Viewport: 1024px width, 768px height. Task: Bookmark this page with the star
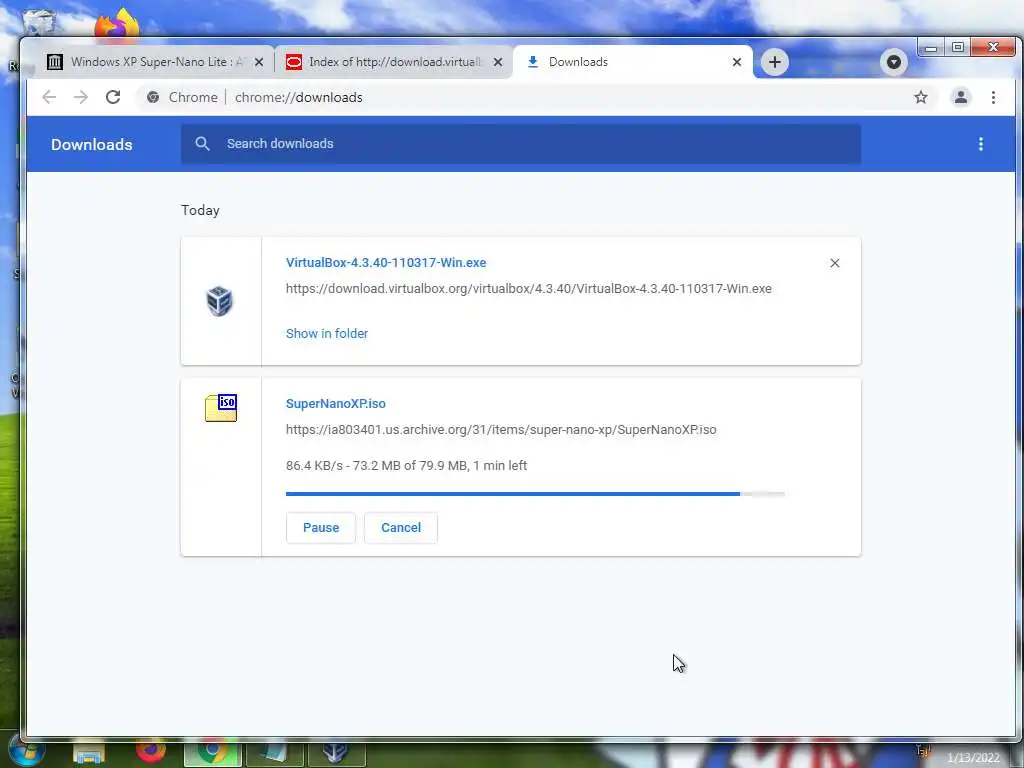point(921,97)
